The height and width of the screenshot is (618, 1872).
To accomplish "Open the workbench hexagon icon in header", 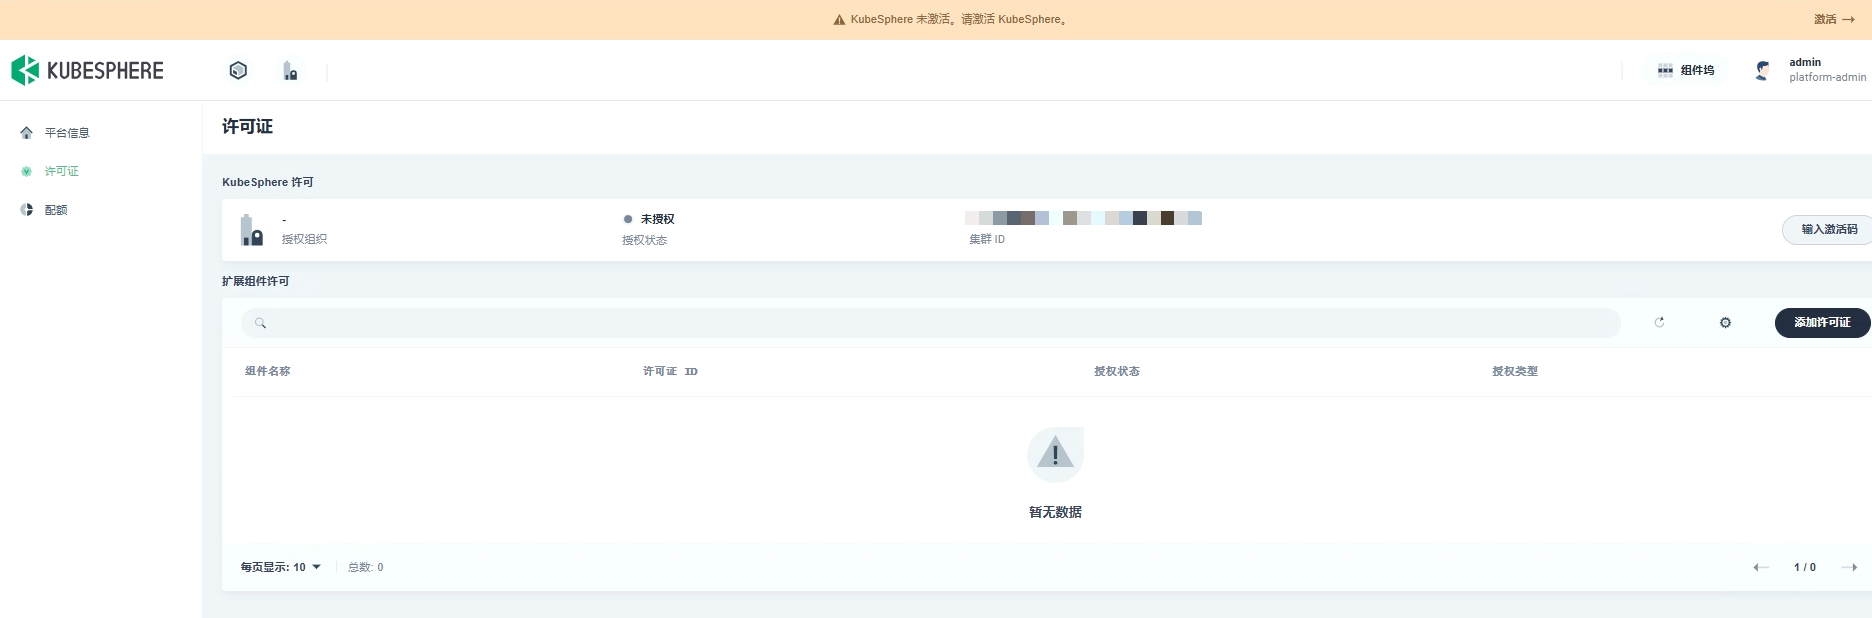I will click(238, 70).
